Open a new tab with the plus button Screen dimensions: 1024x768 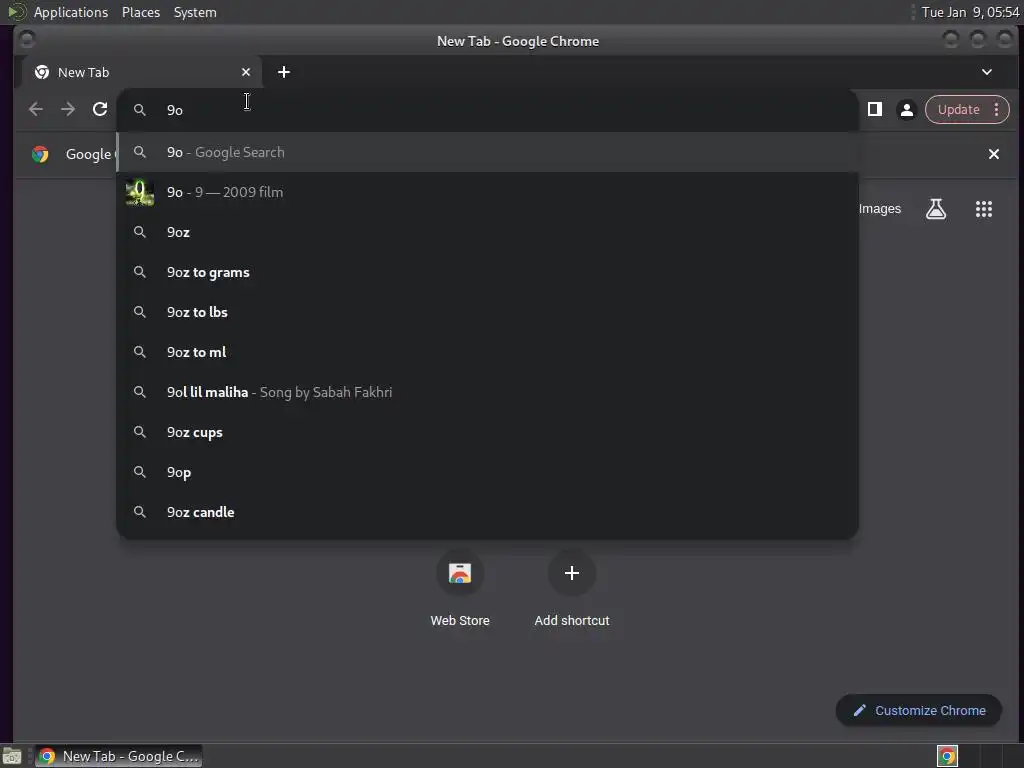pyautogui.click(x=283, y=72)
